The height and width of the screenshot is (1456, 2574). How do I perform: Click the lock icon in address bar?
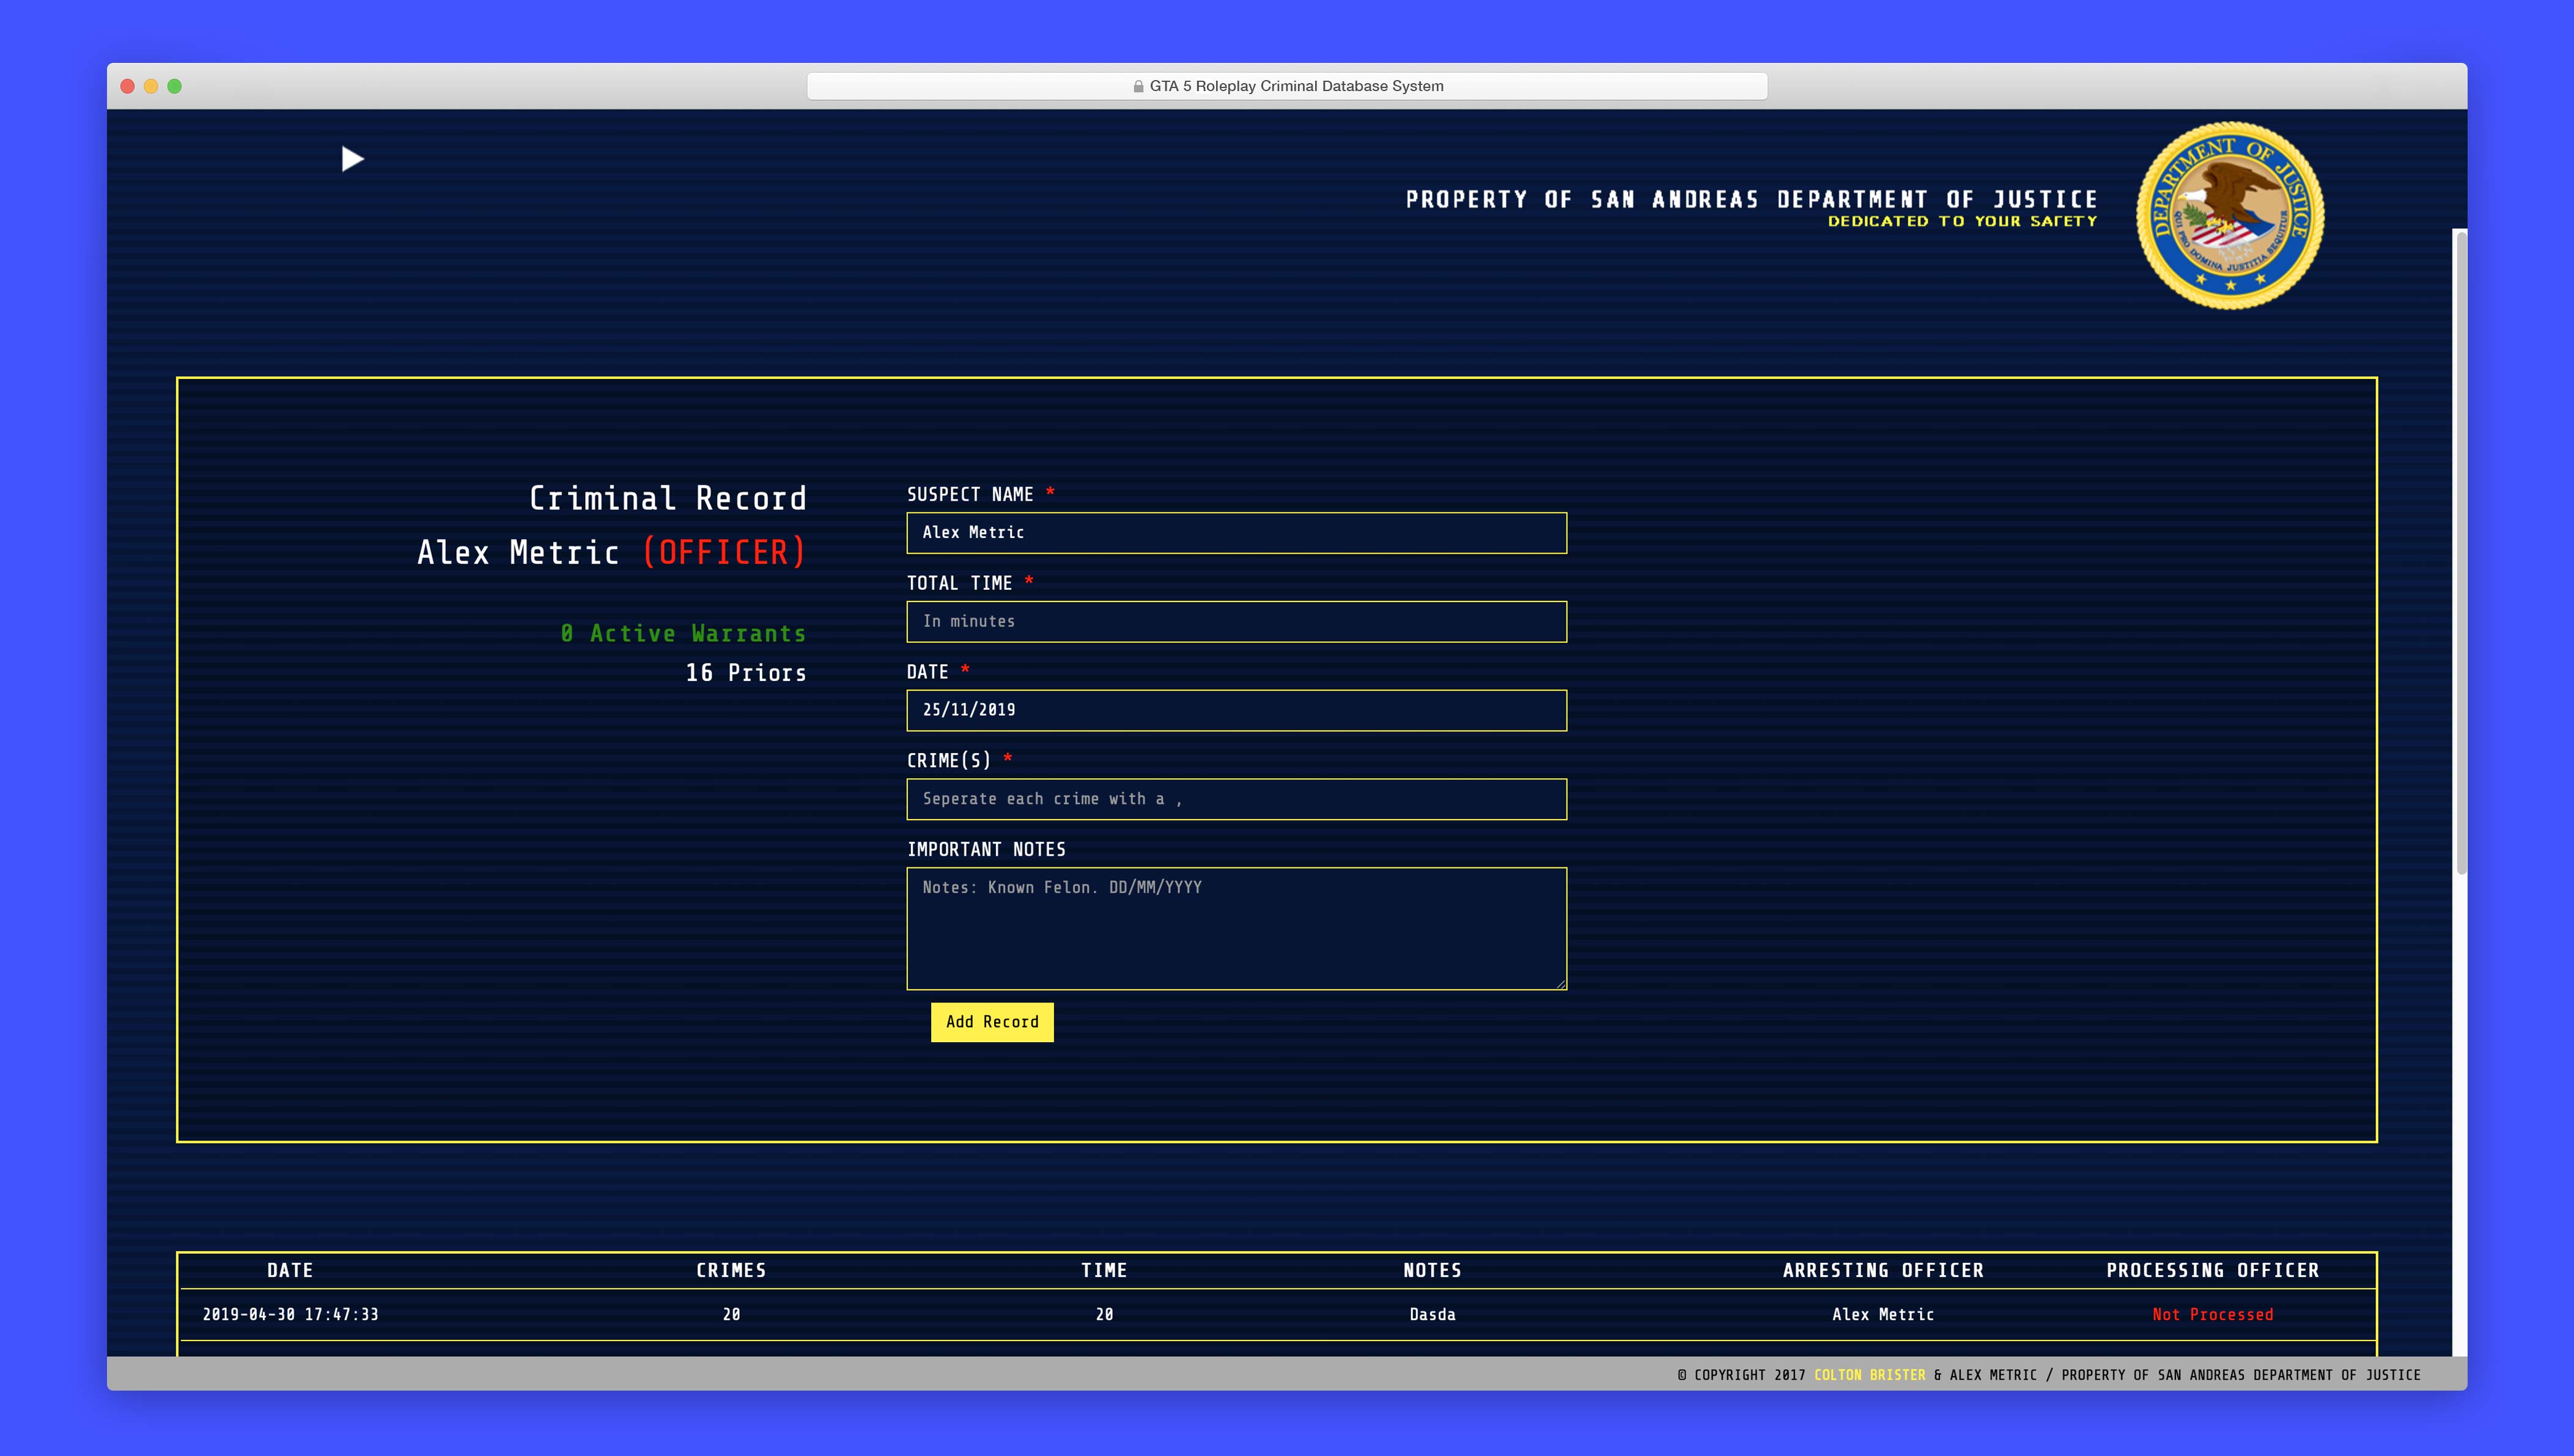1138,86
